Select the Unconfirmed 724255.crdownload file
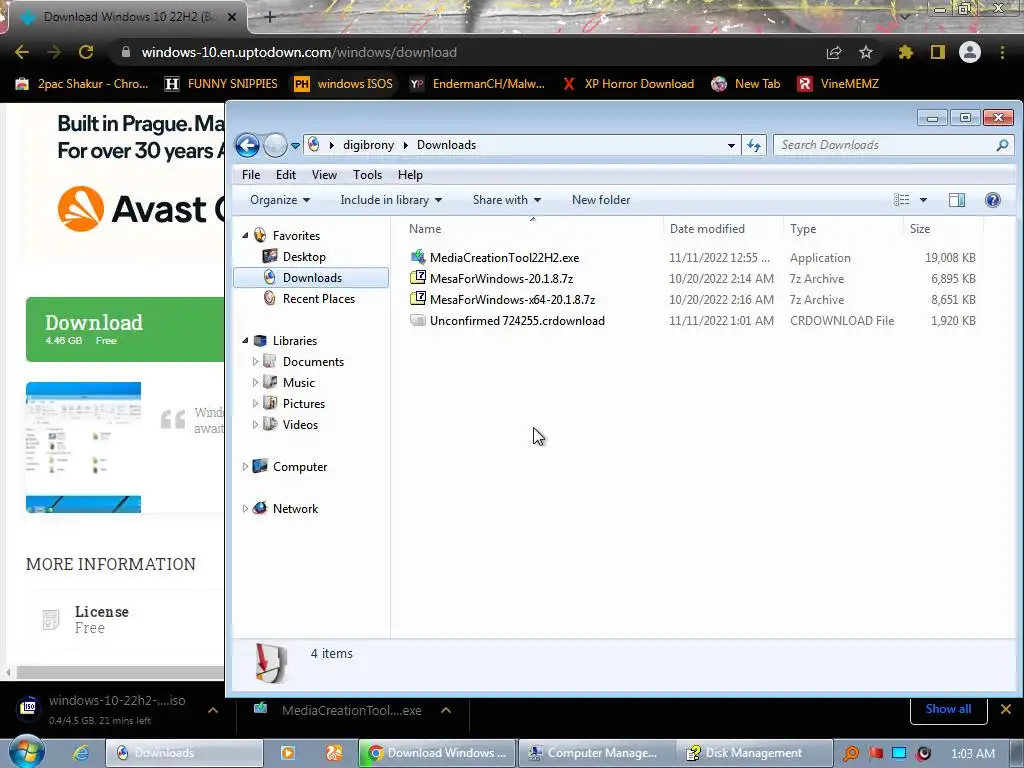1024x768 pixels. (x=517, y=320)
